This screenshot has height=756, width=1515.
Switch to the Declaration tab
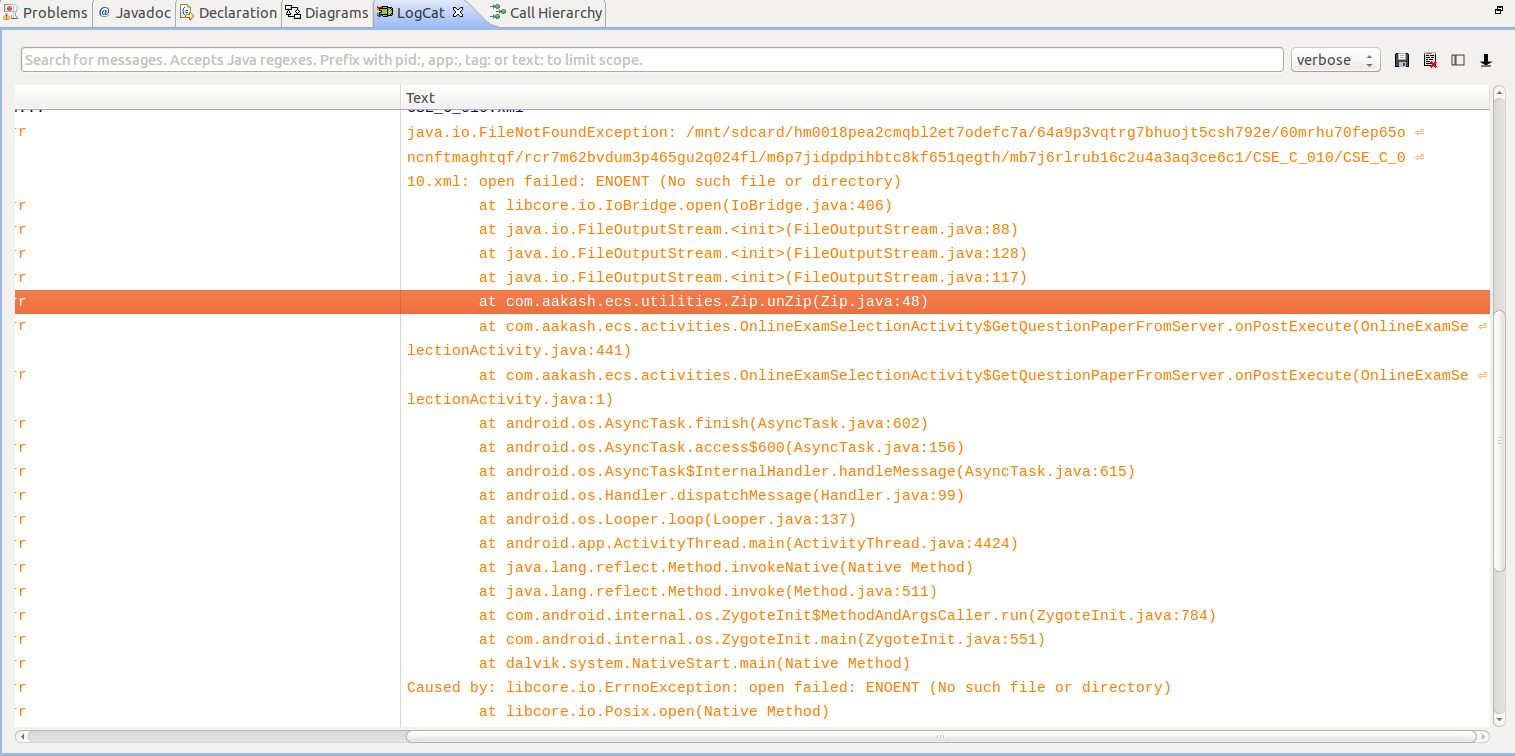coord(228,13)
